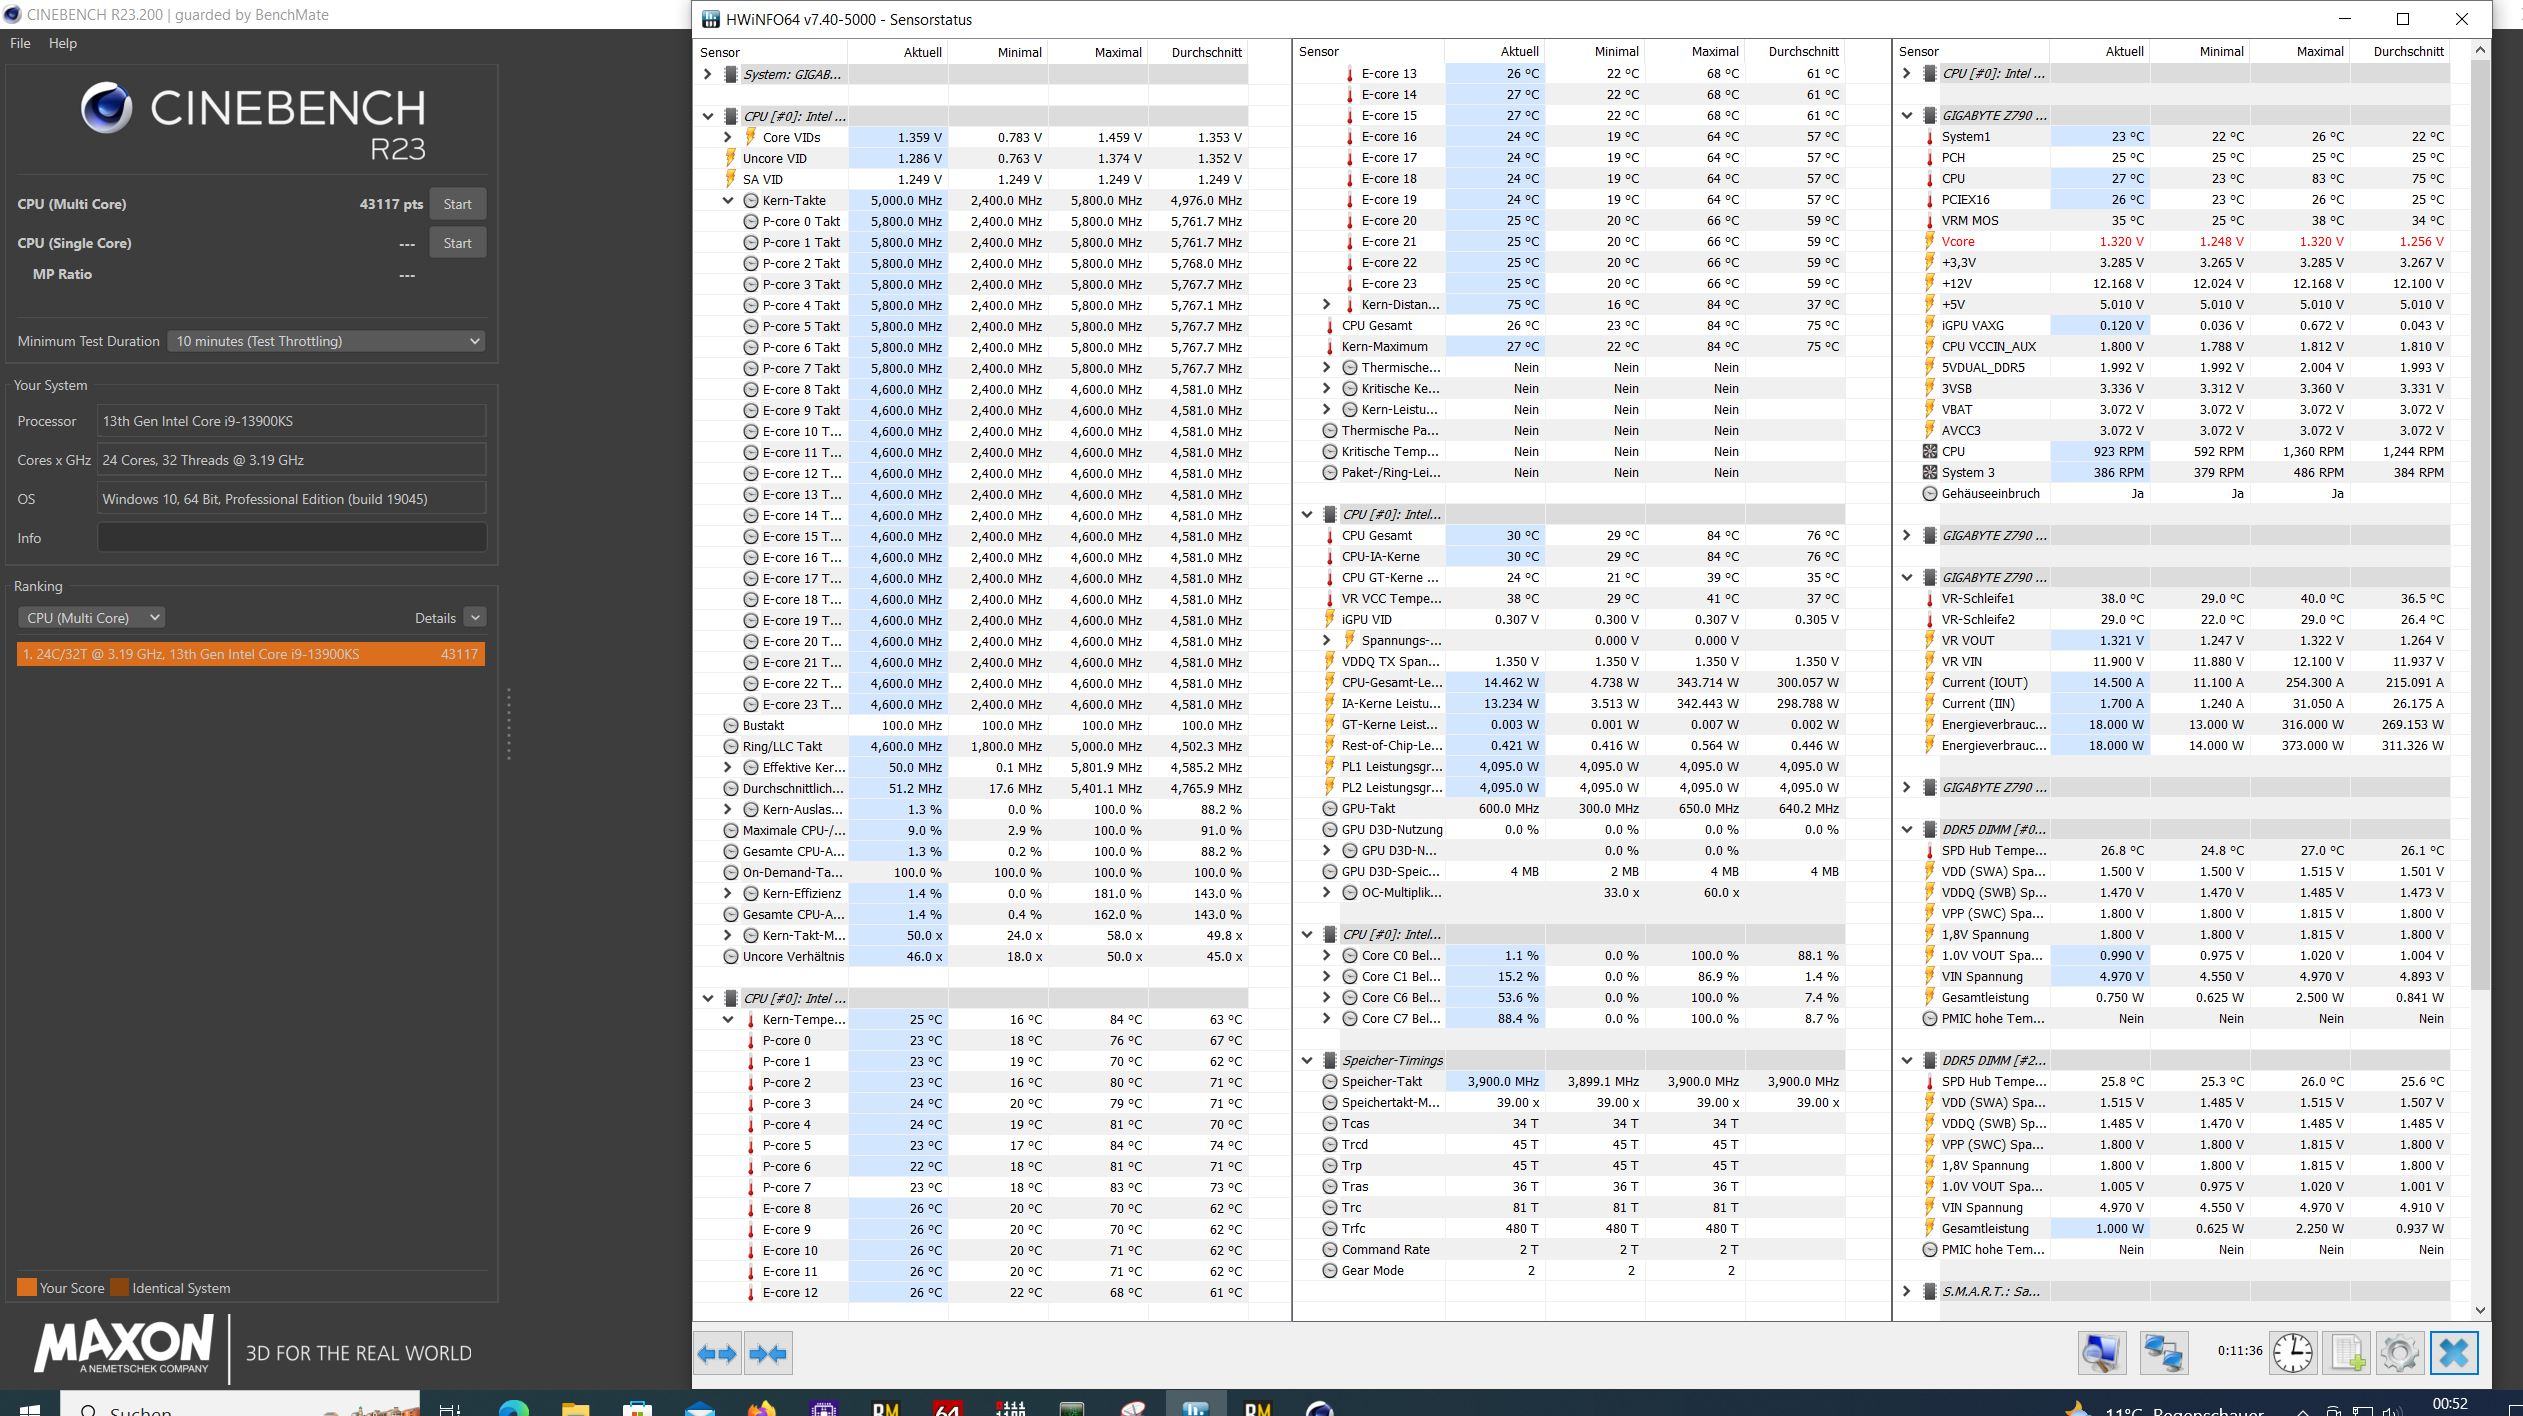Click fan icon beside System 3 row
The height and width of the screenshot is (1416, 2523).
click(x=1930, y=472)
